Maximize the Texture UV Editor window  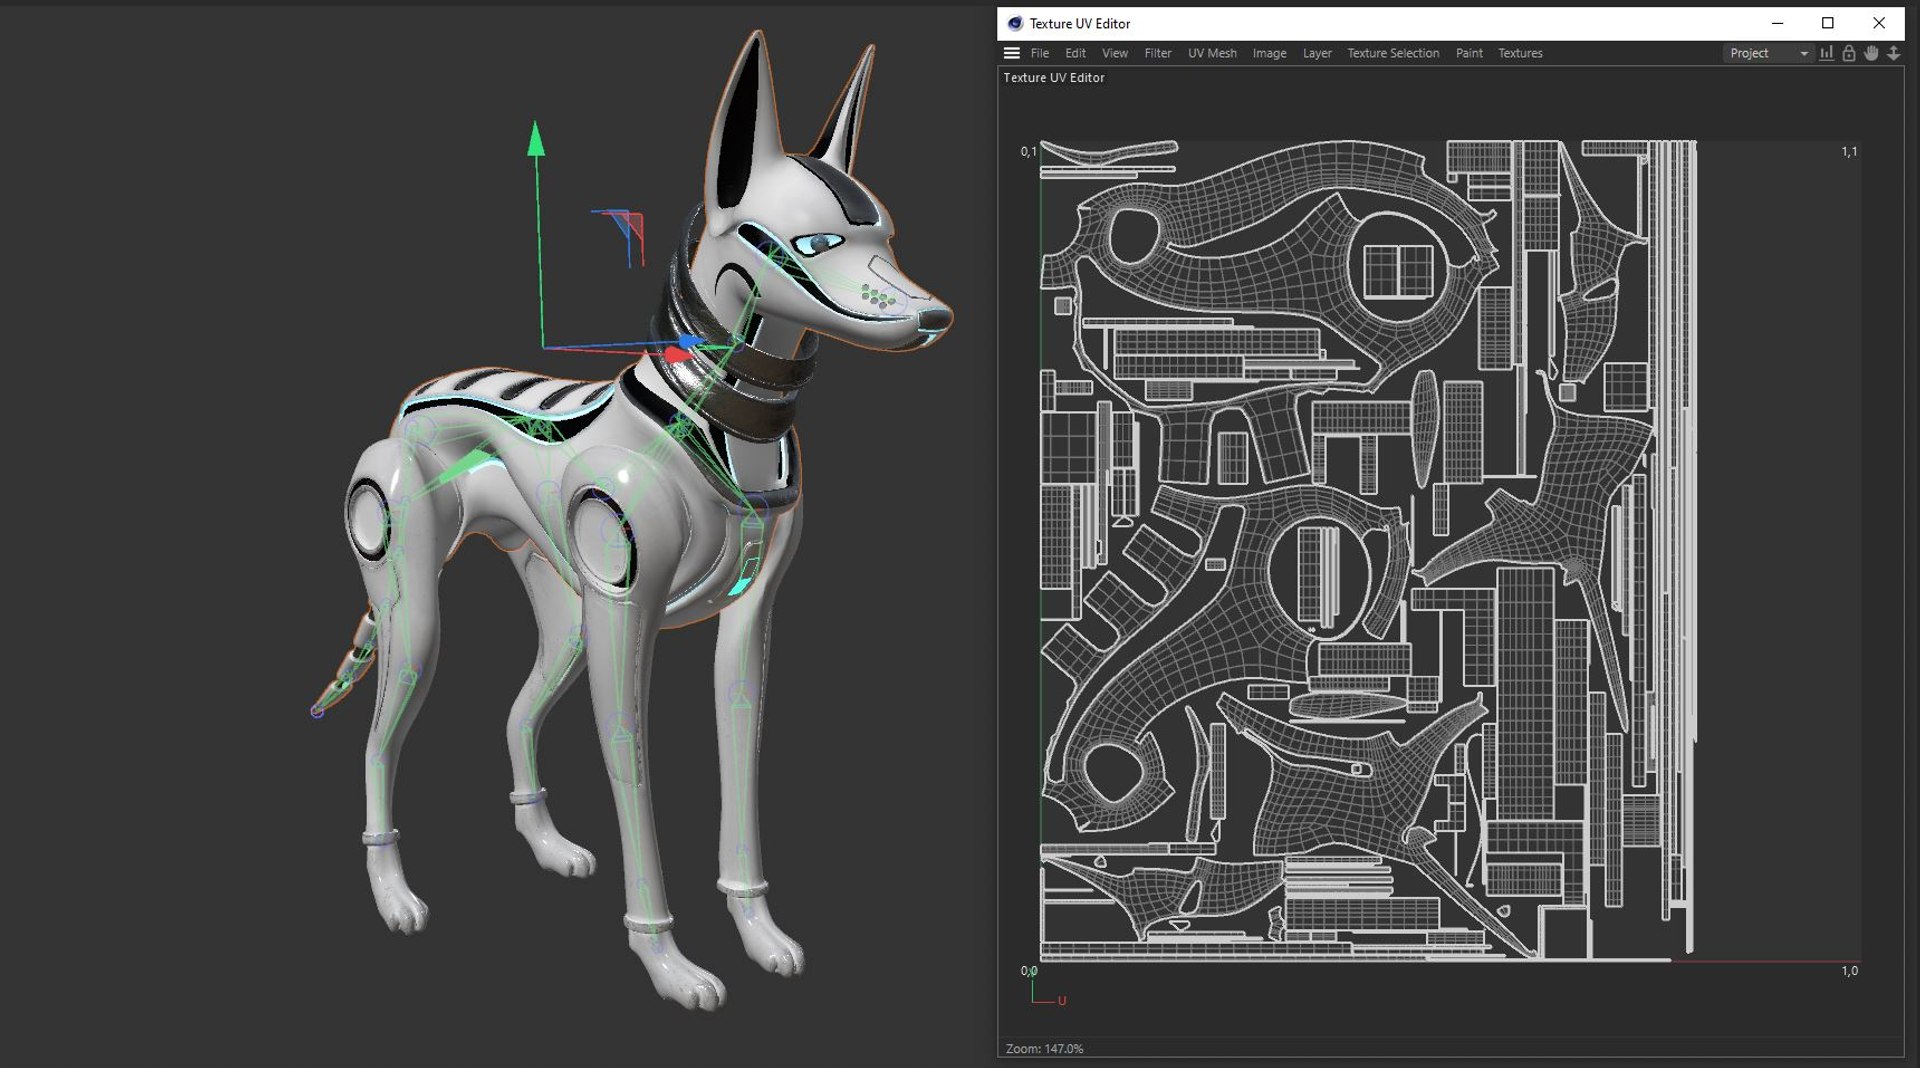coord(1828,23)
